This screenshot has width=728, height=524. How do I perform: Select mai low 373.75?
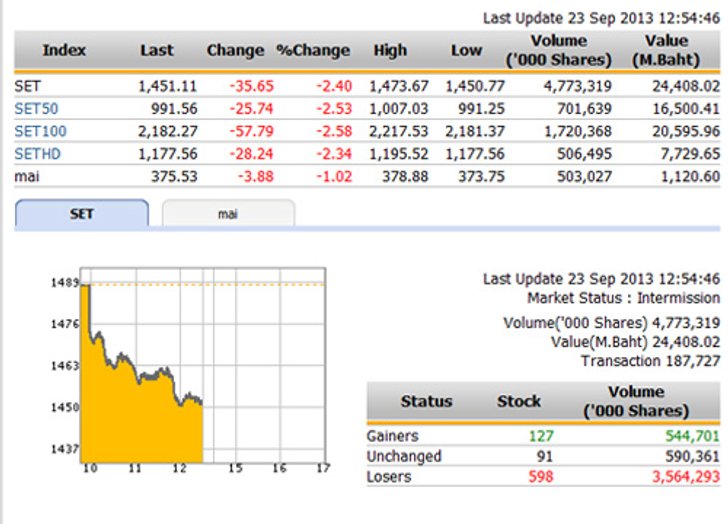tap(481, 176)
